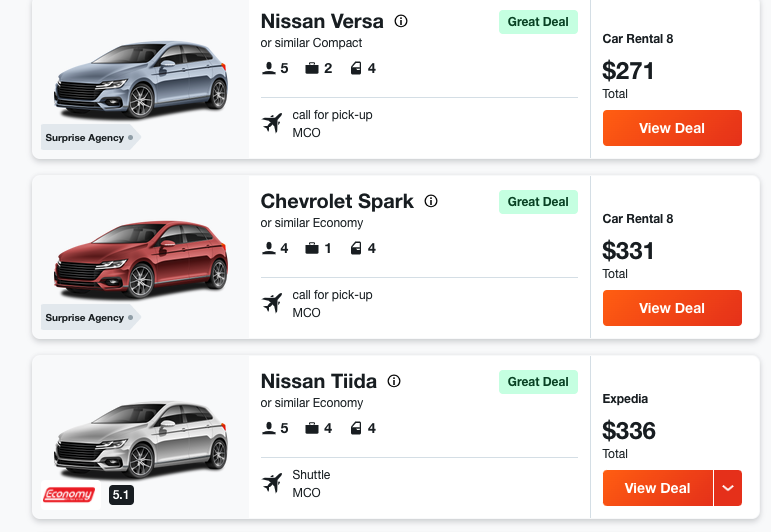Click info icon next to Nissan Tiida
This screenshot has height=532, width=771.
pyautogui.click(x=394, y=381)
